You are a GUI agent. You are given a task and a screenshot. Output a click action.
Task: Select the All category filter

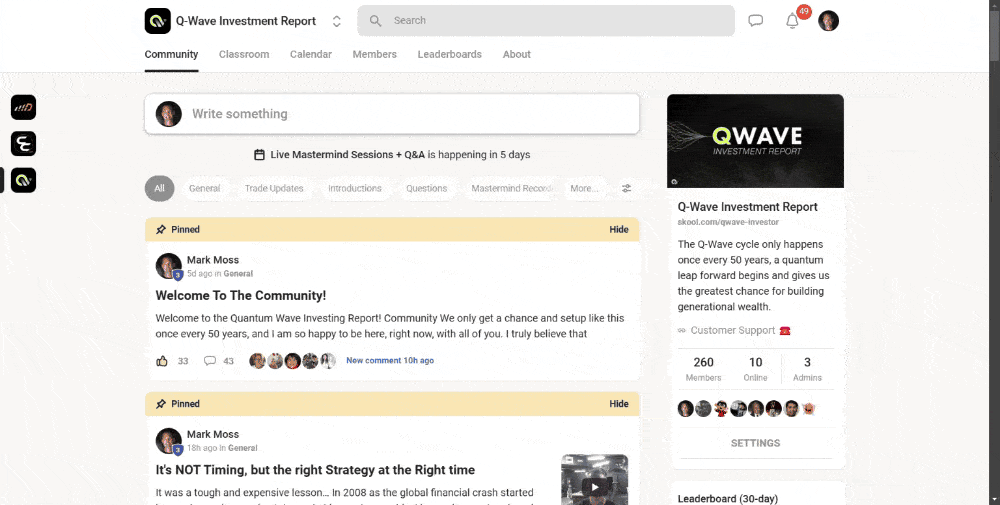point(159,188)
